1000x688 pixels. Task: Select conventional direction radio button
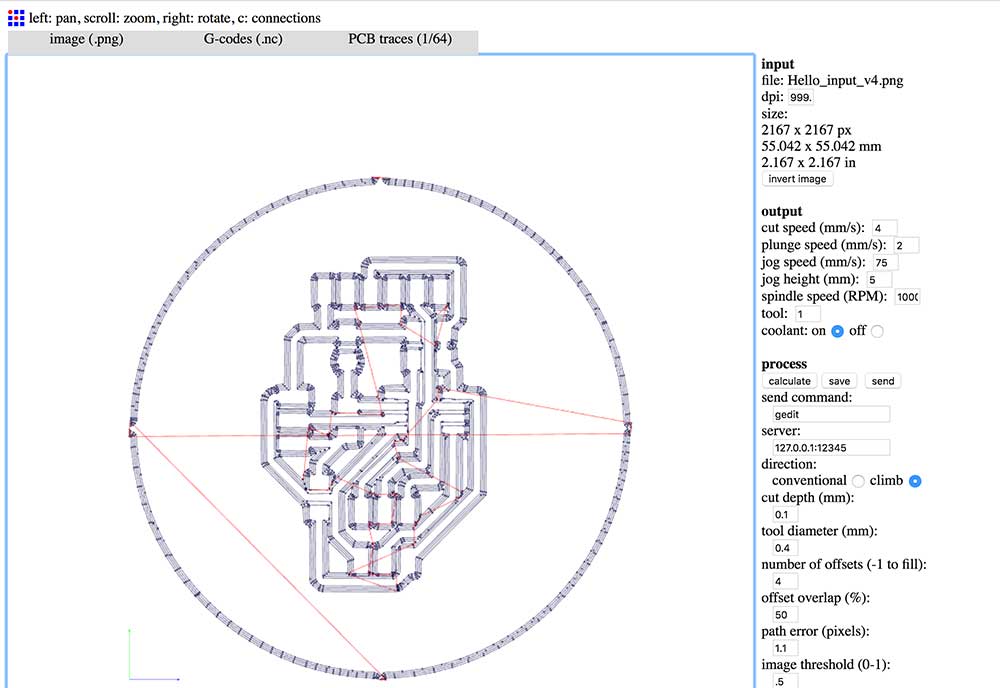[858, 481]
